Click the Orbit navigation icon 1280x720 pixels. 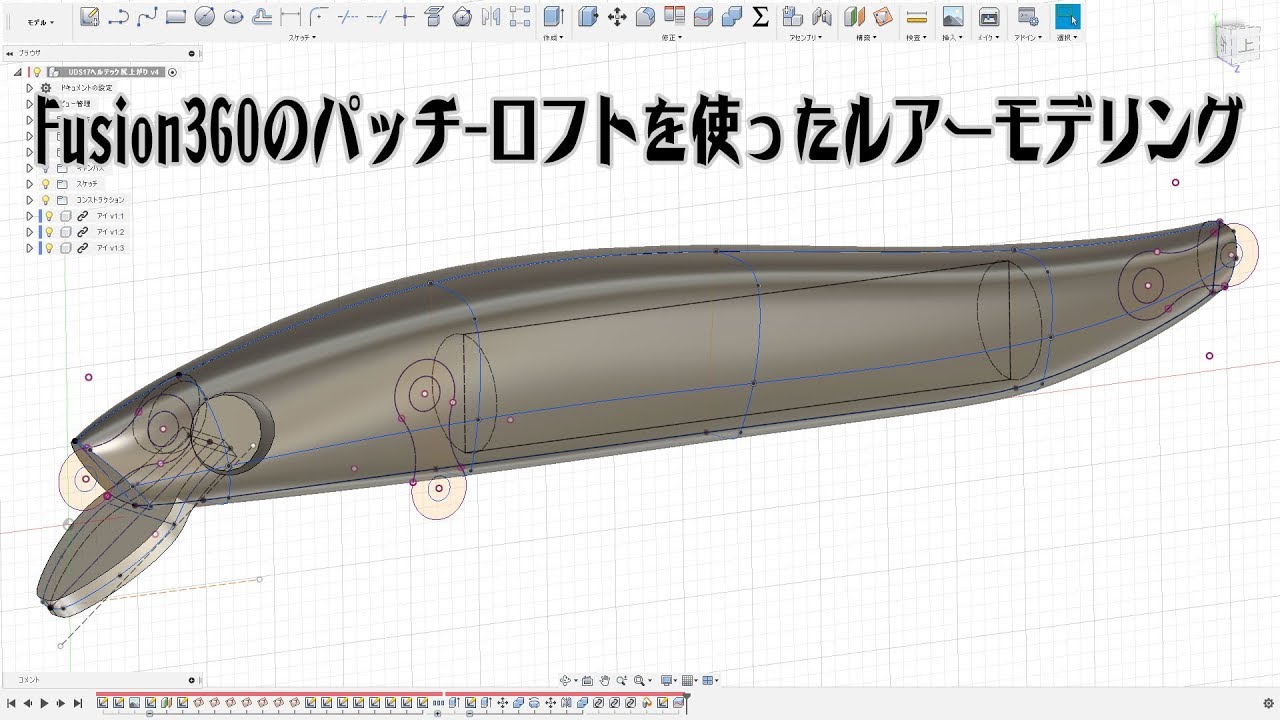click(x=566, y=680)
